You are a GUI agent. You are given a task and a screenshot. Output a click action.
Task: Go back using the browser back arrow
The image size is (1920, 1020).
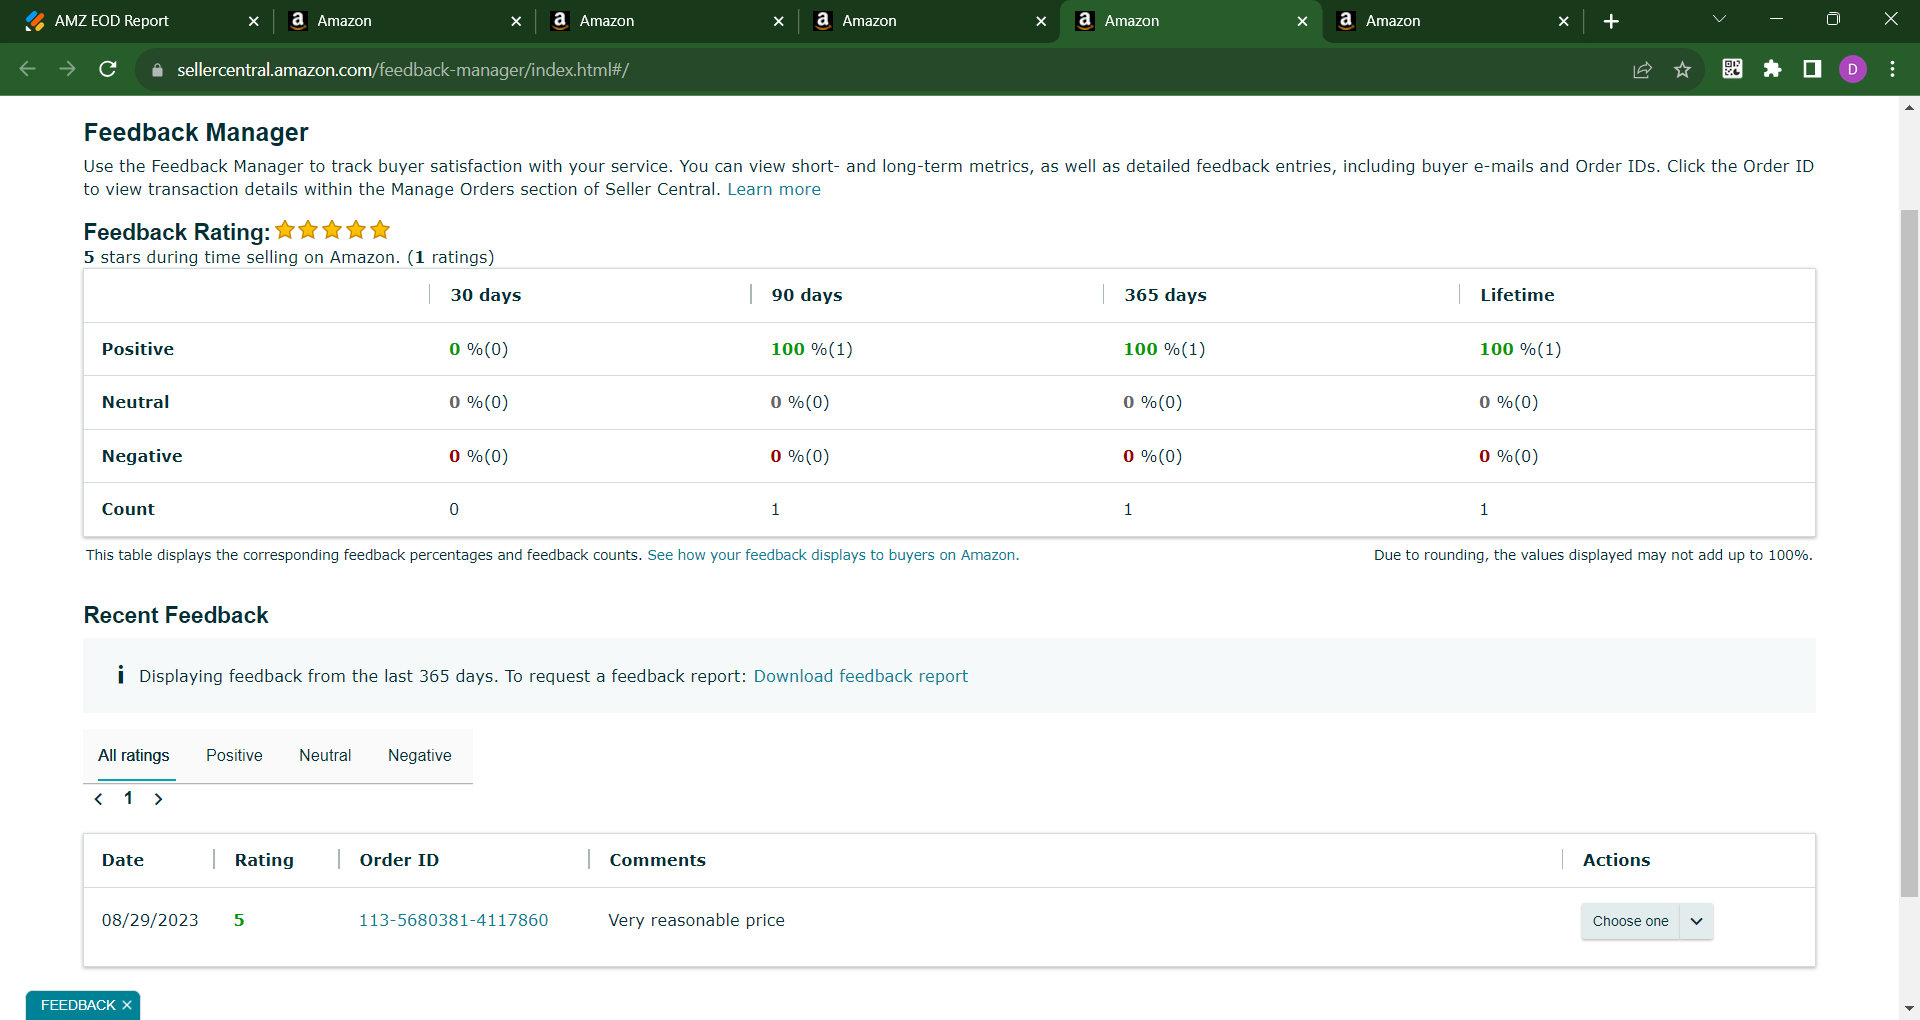click(28, 69)
